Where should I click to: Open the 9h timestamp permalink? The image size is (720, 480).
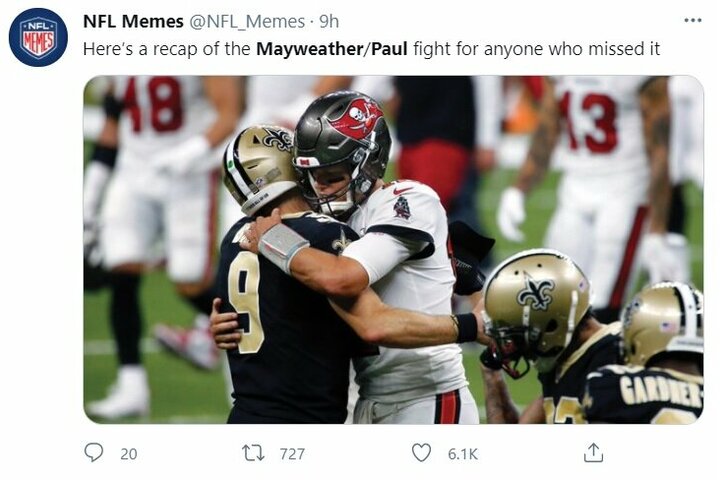tap(329, 21)
